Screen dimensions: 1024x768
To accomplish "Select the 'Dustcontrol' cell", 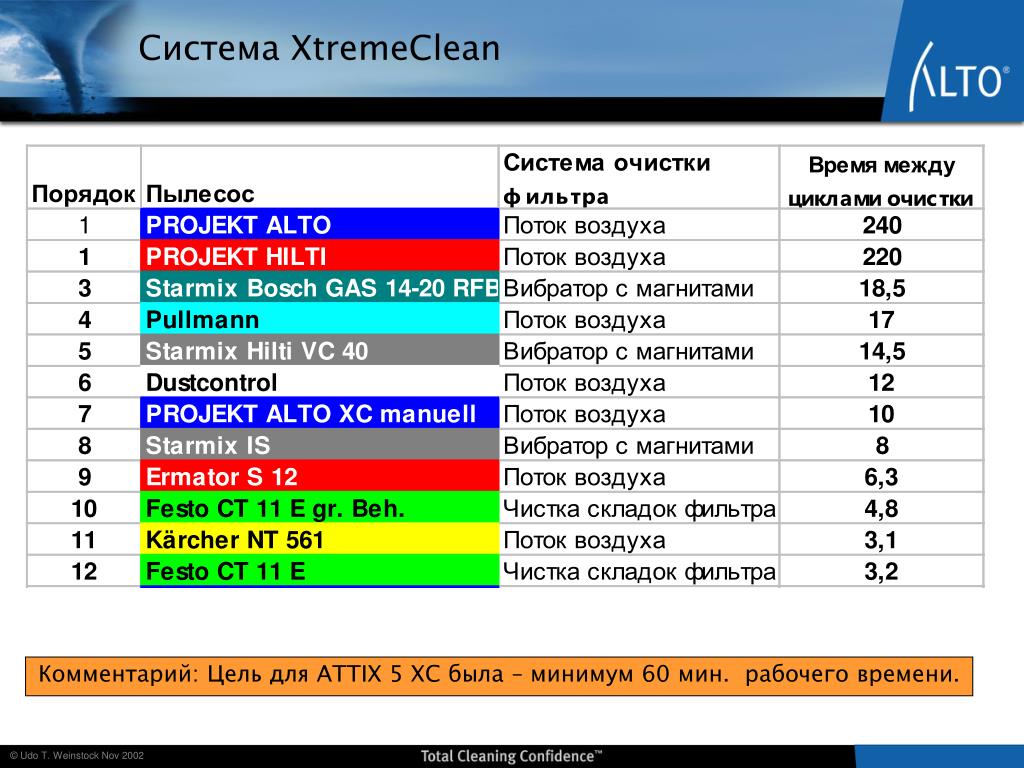I will 320,382.
